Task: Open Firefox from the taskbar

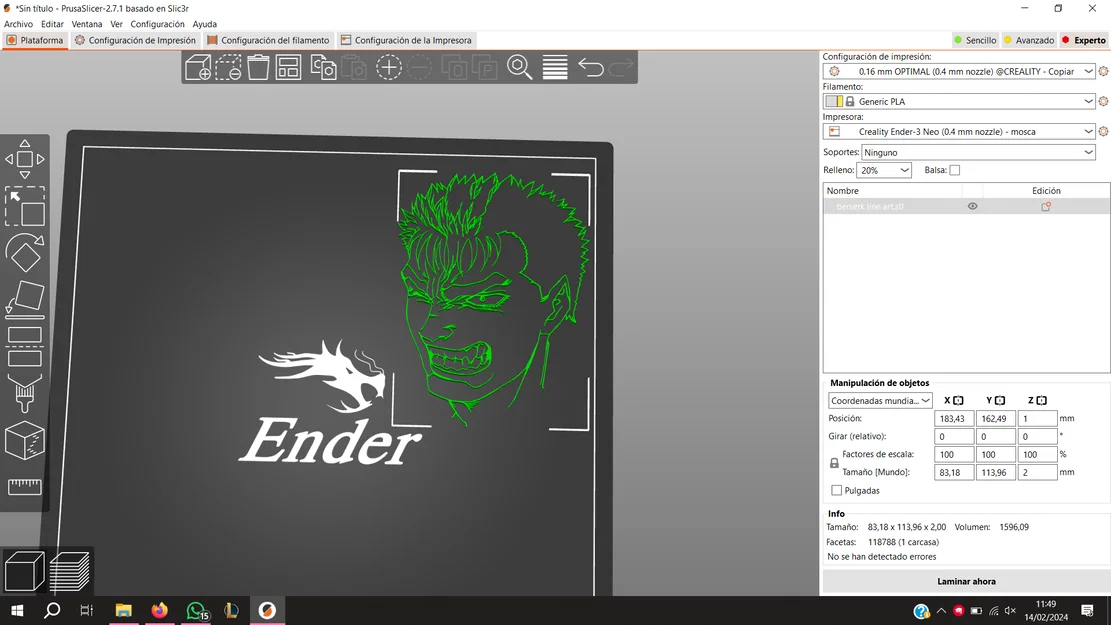Action: click(159, 610)
